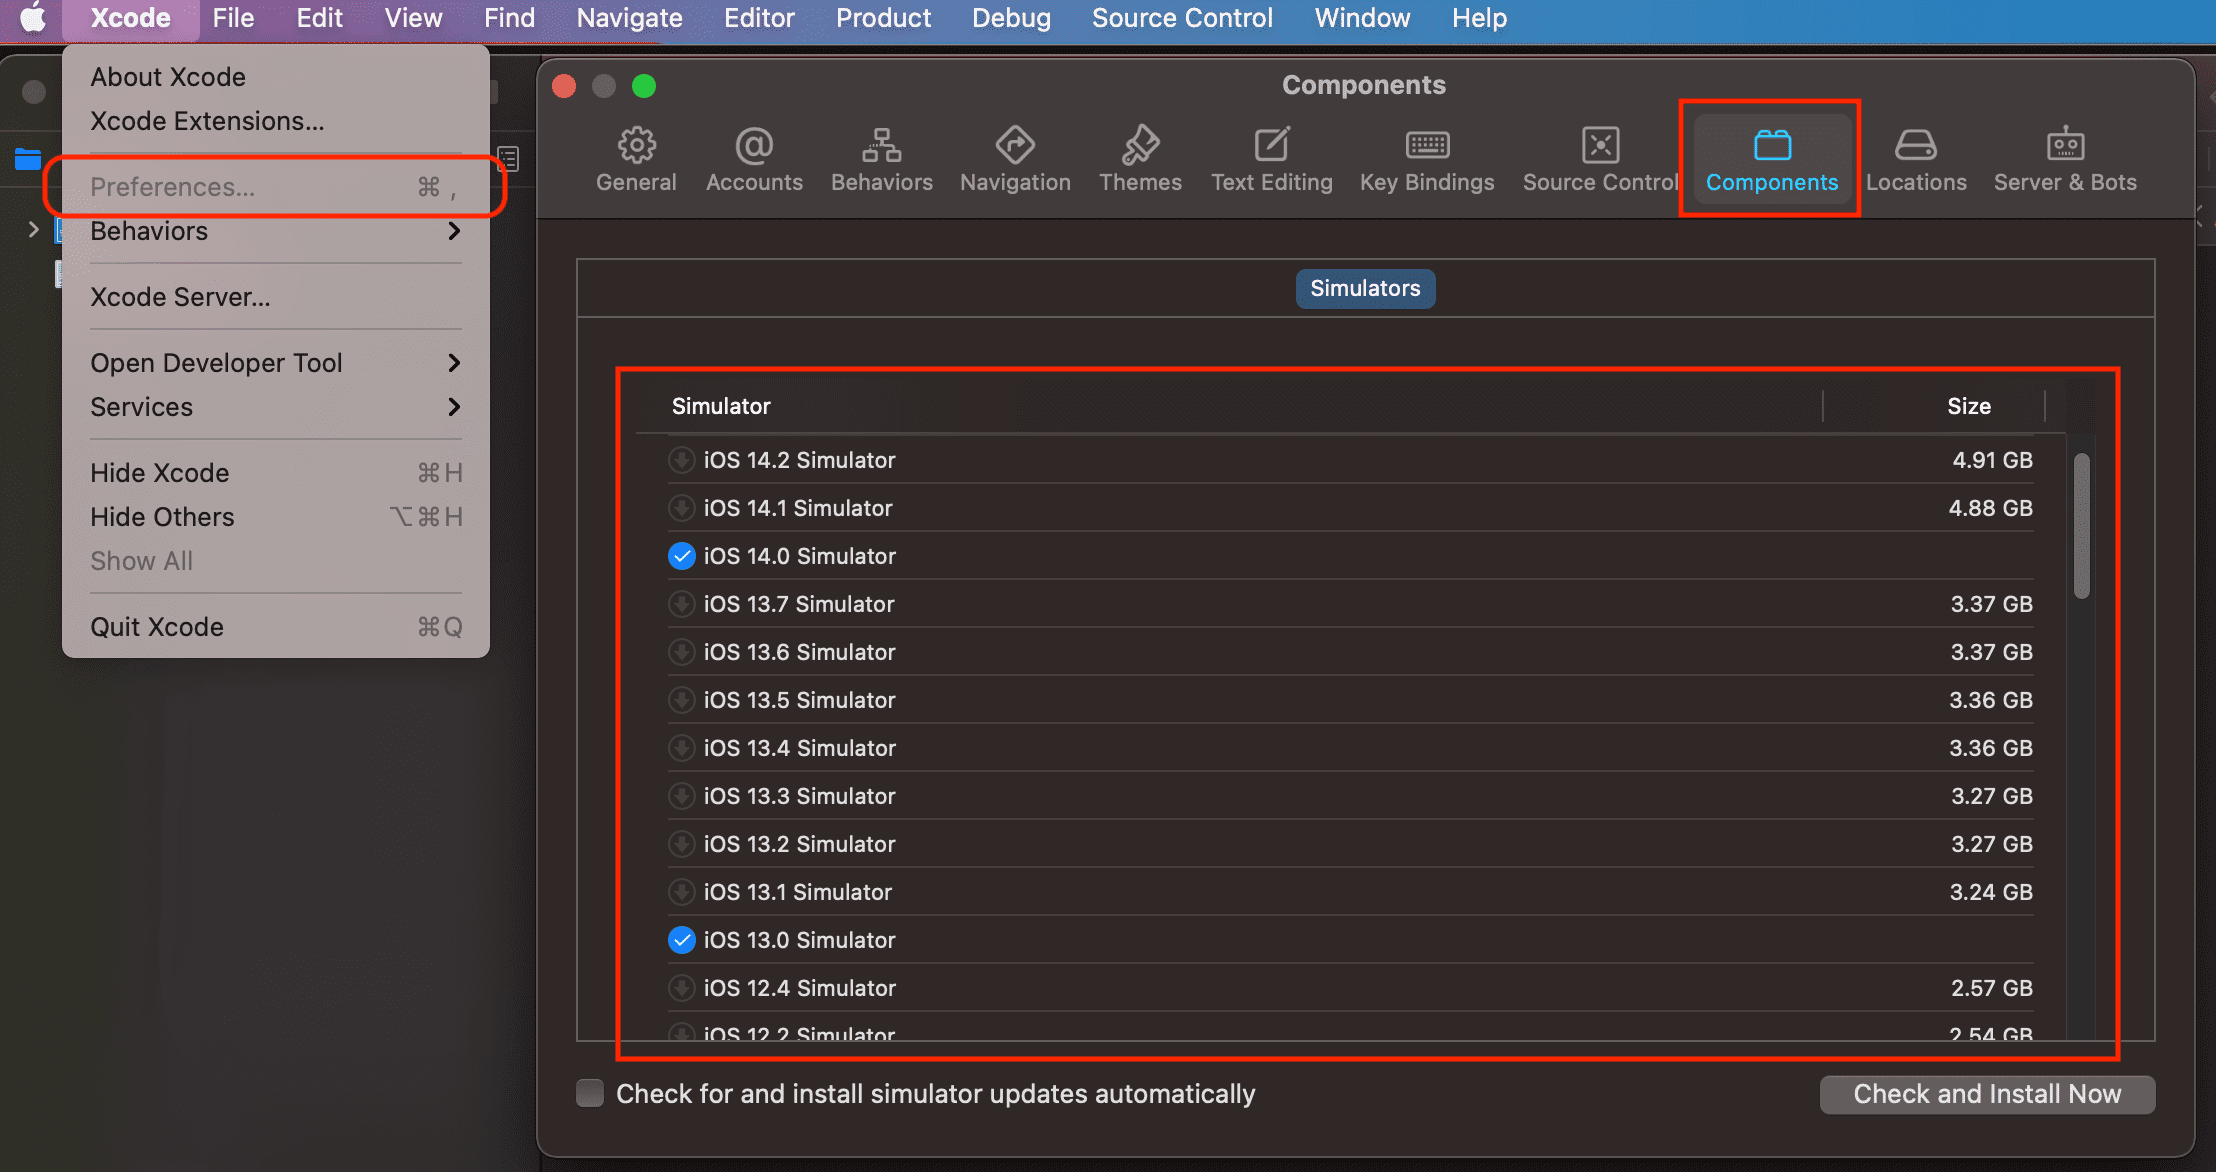Screen dimensions: 2216x1172
Task: Expand the Open Developer Tool submenu
Action: pyautogui.click(x=276, y=363)
